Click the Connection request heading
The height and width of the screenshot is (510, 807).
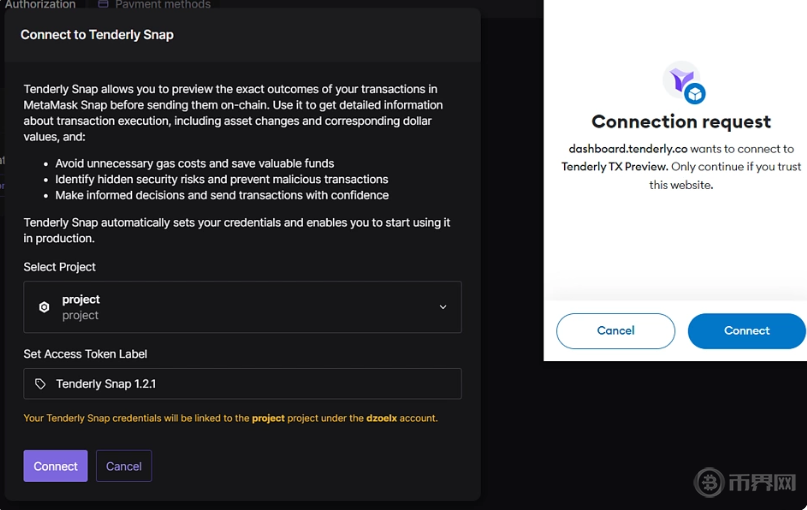tap(681, 122)
